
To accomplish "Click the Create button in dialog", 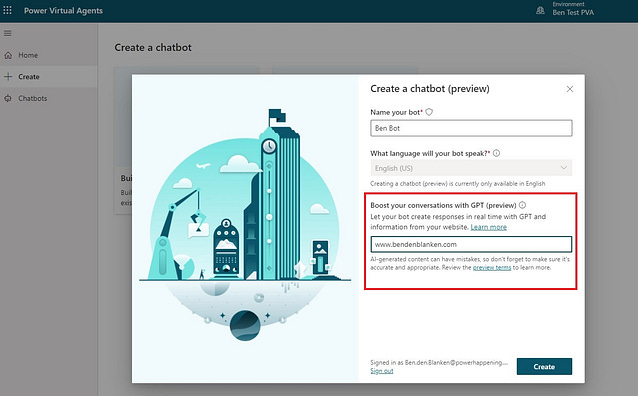I will 544,367.
